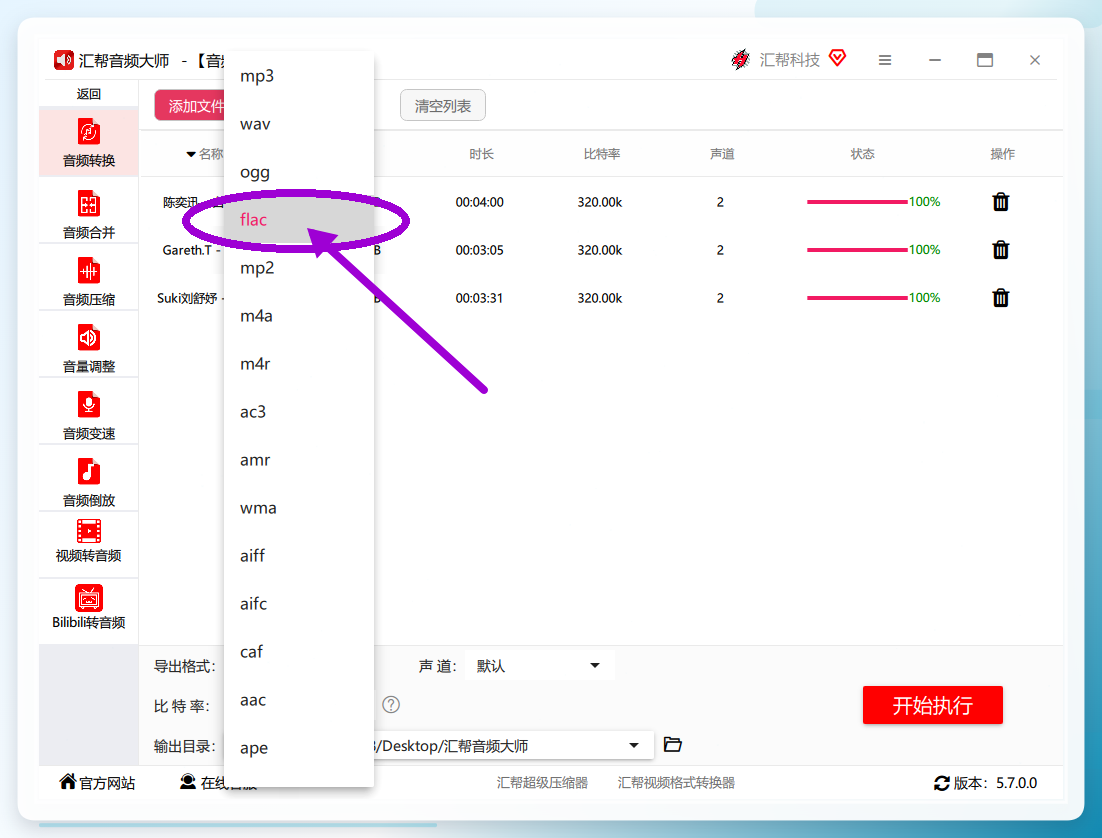Select caf in the format list
This screenshot has width=1102, height=838.
(x=299, y=652)
